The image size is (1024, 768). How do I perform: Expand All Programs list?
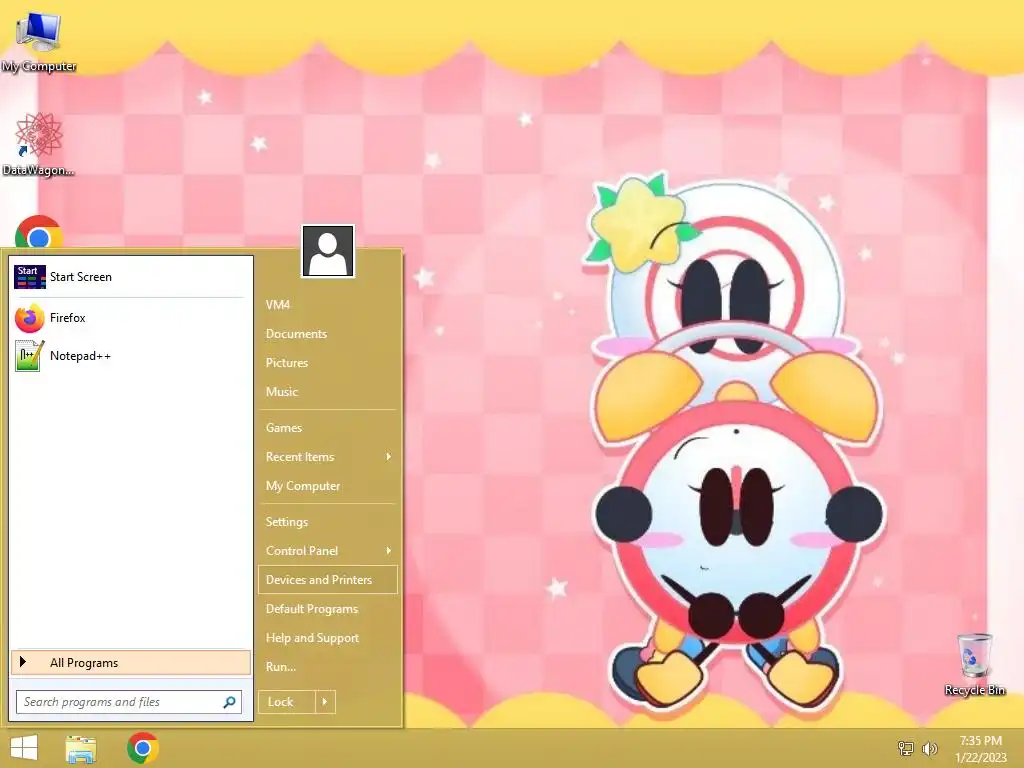(131, 662)
